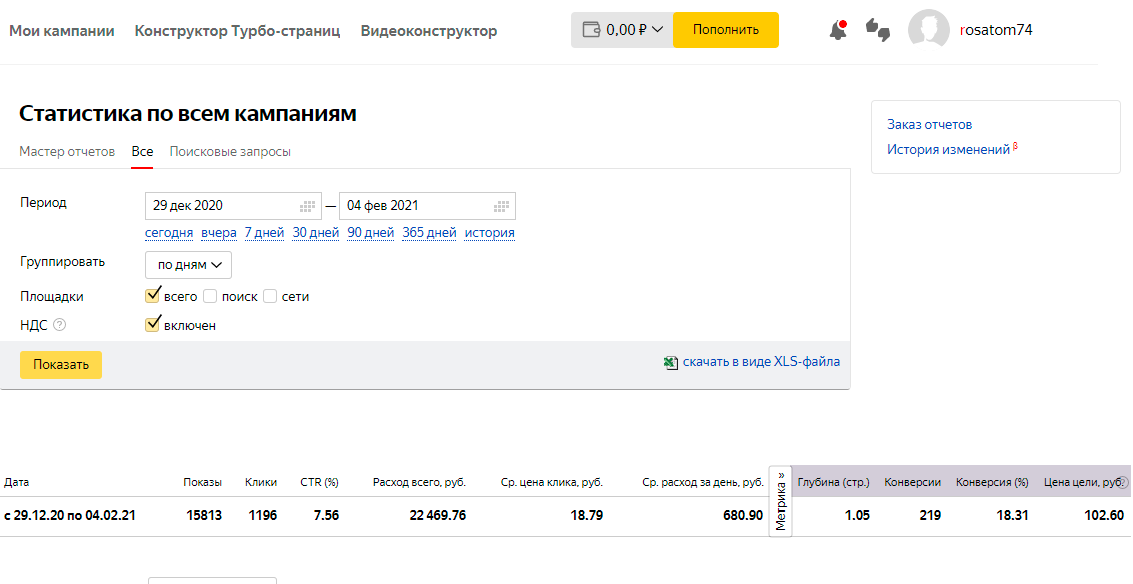Click the NDS help question mark icon
This screenshot has height=584, width=1133.
[x=60, y=325]
